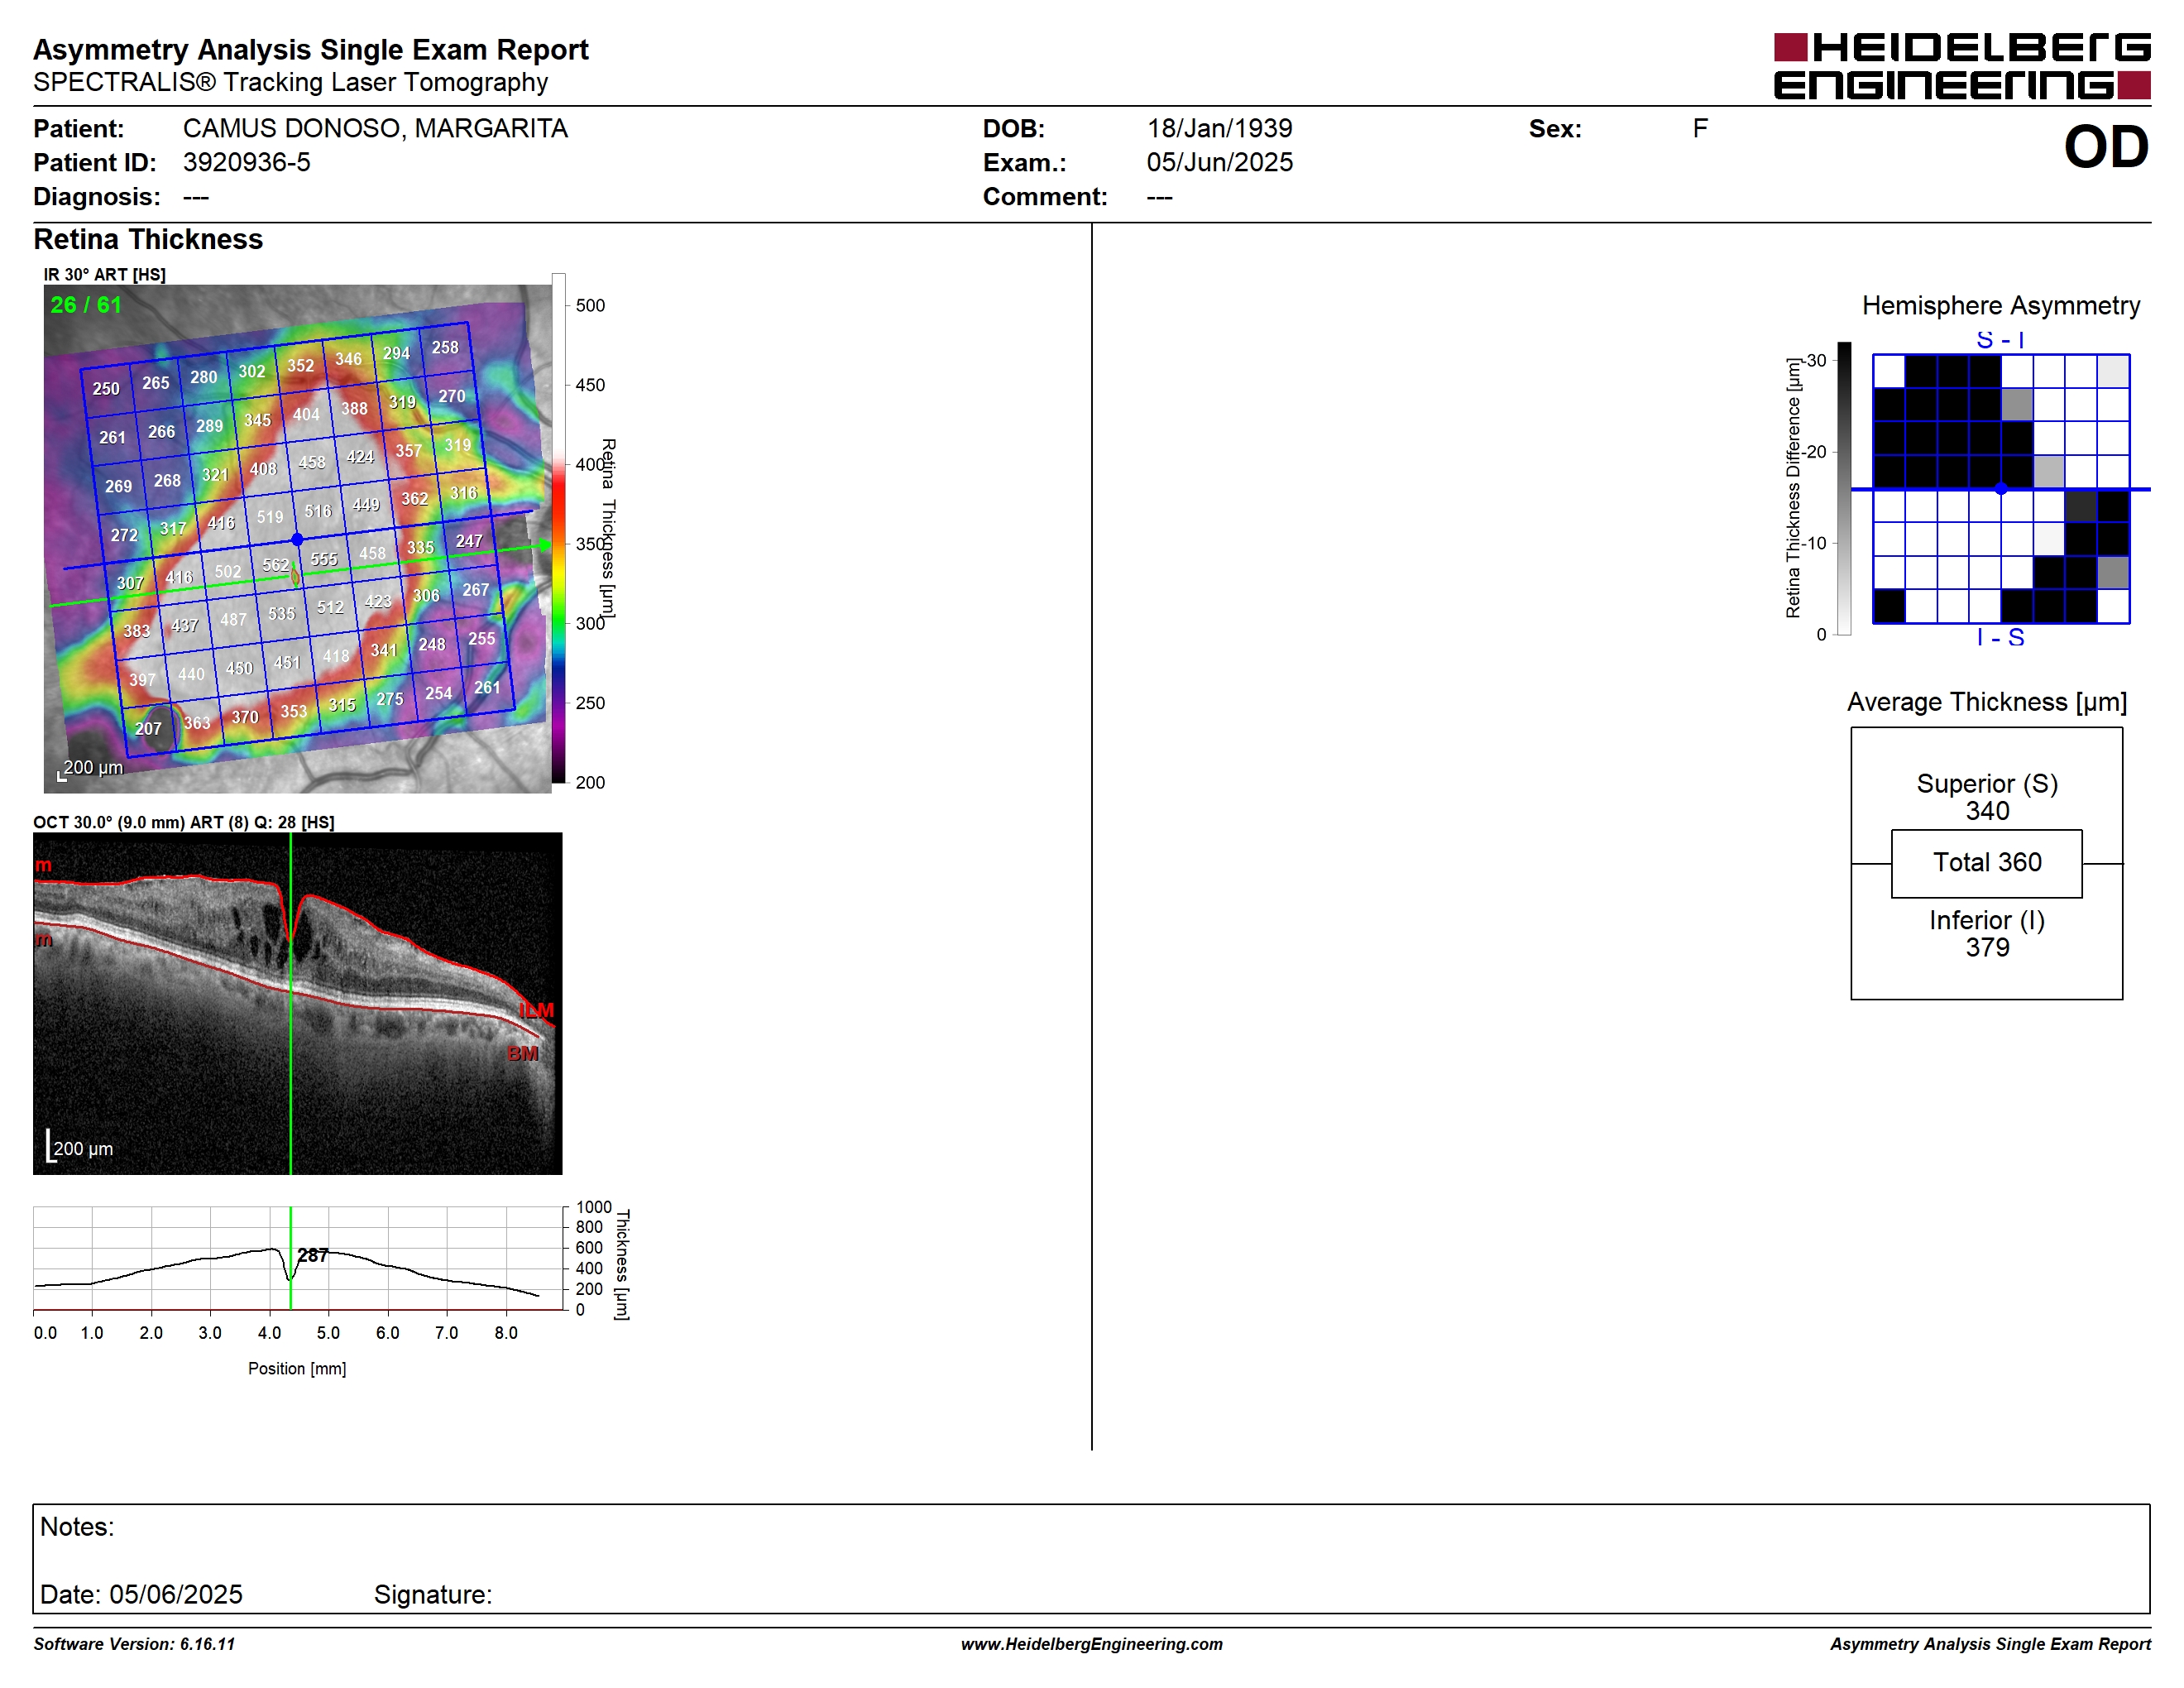Click the grid cell showing 519
2184x1688 pixels.
click(270, 517)
